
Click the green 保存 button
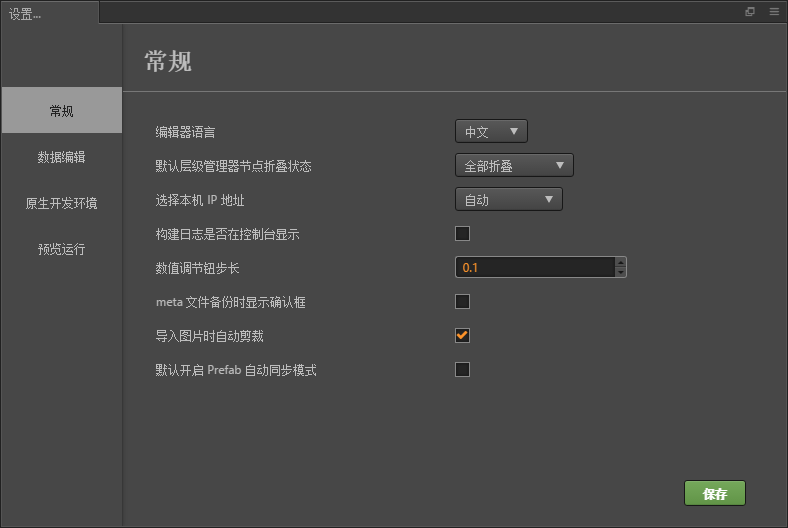(714, 494)
